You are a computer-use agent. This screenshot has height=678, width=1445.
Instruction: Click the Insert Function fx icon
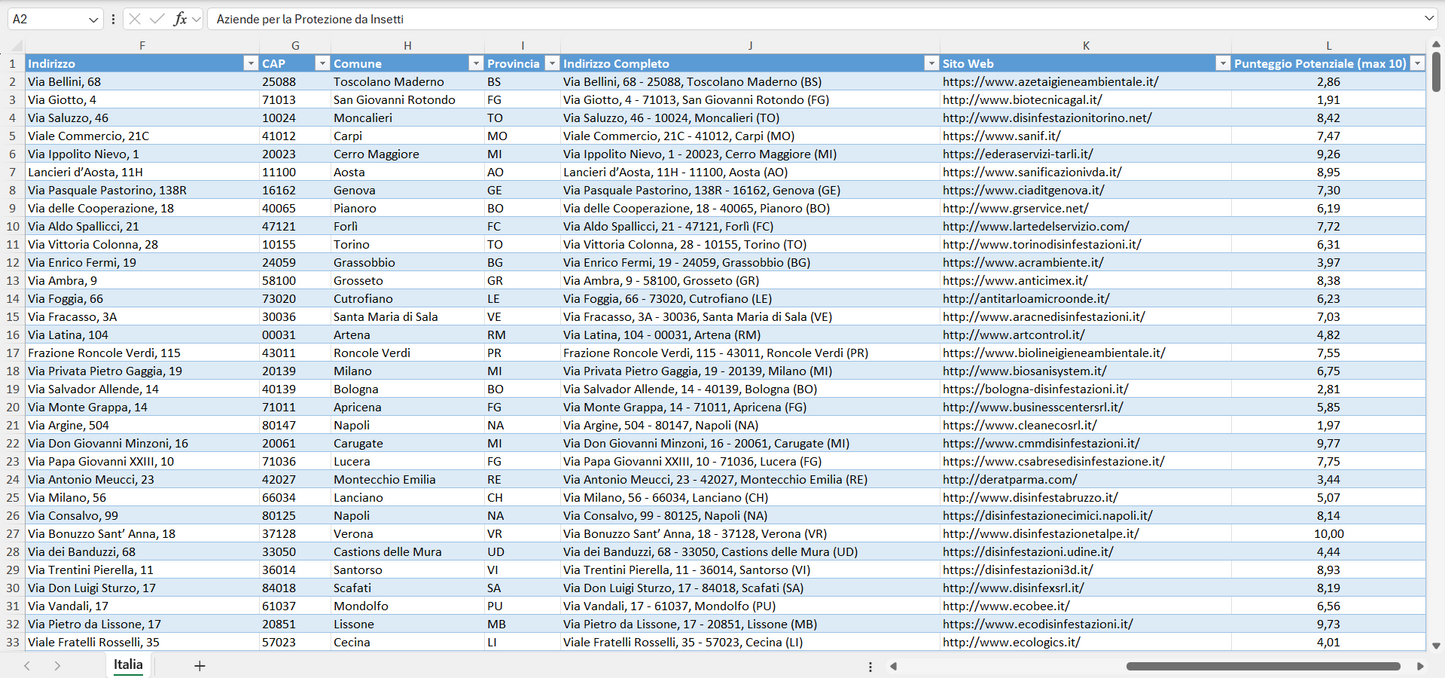pyautogui.click(x=180, y=19)
